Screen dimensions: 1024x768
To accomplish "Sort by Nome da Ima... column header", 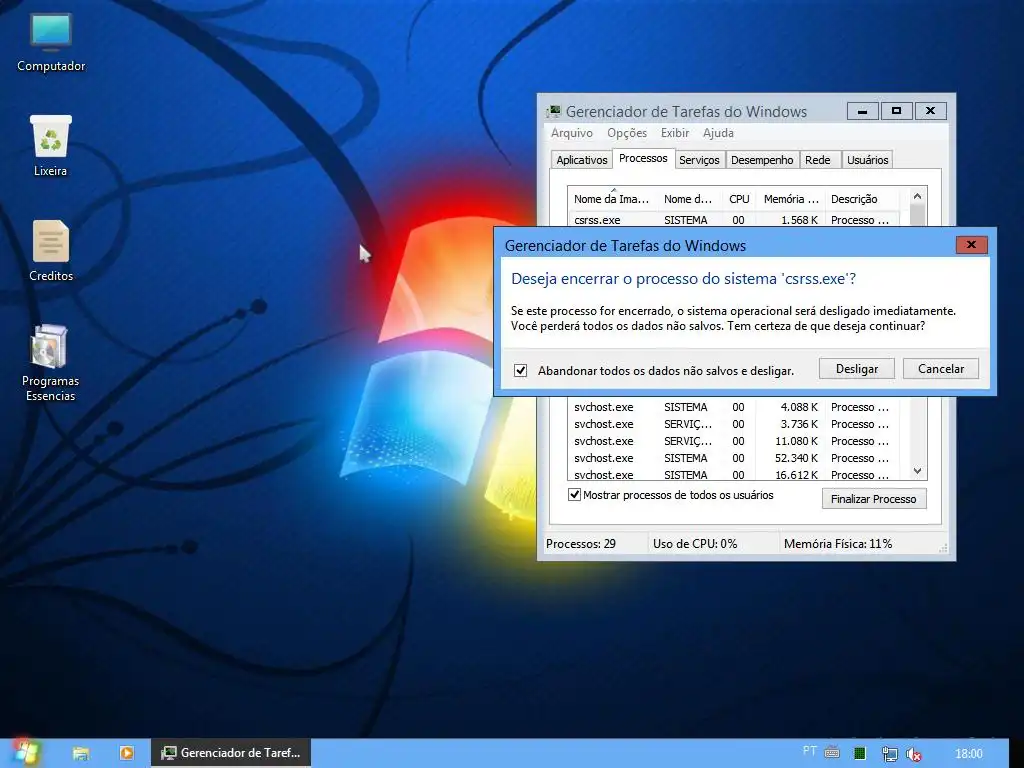I will [x=613, y=199].
